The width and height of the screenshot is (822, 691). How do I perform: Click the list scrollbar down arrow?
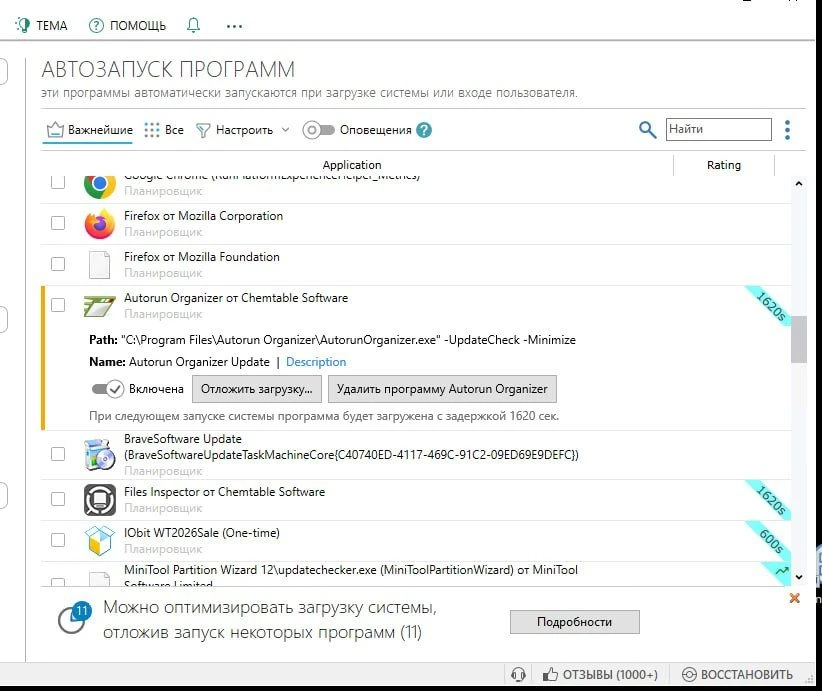pyautogui.click(x=798, y=577)
